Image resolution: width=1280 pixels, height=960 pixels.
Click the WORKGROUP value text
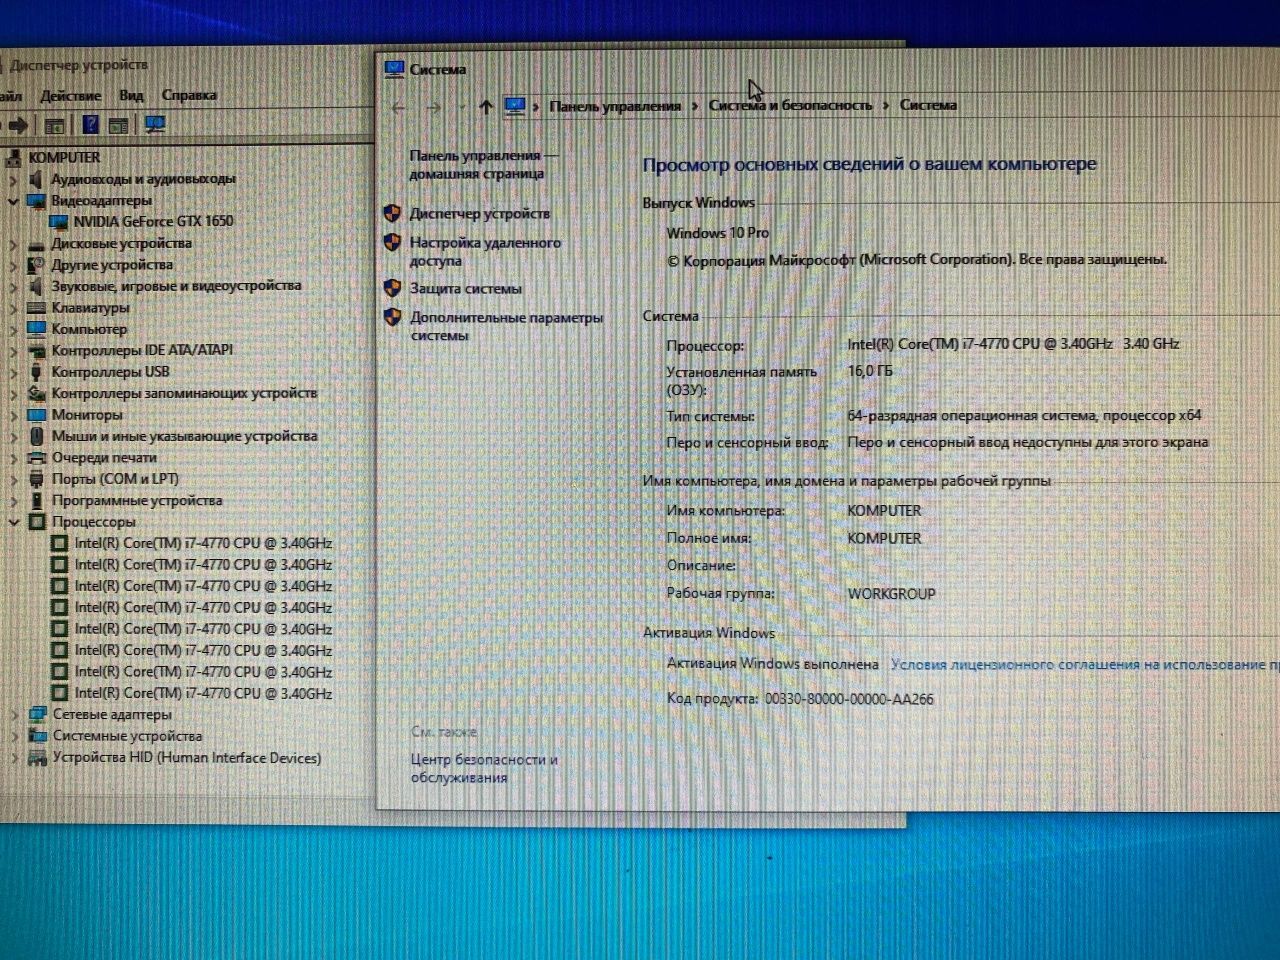coord(892,593)
